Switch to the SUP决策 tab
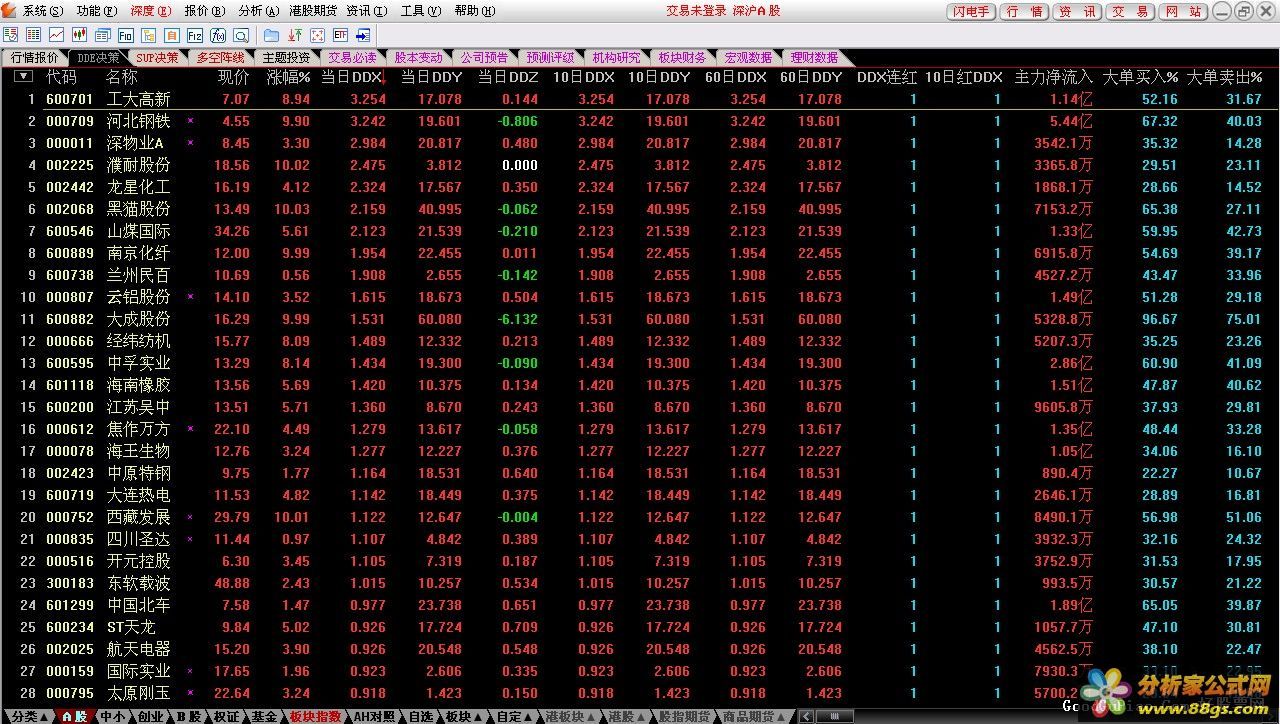This screenshot has height=724, width=1280. [158, 58]
